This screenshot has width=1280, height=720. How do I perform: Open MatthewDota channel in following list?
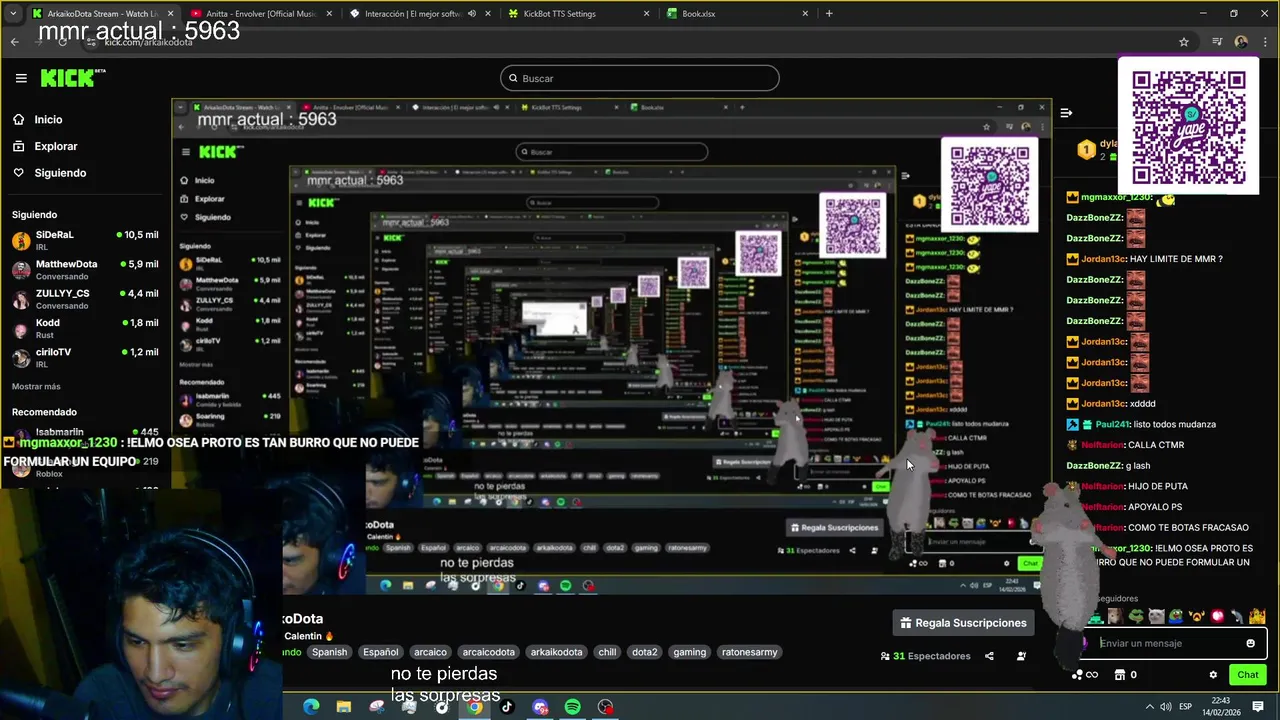(85, 269)
